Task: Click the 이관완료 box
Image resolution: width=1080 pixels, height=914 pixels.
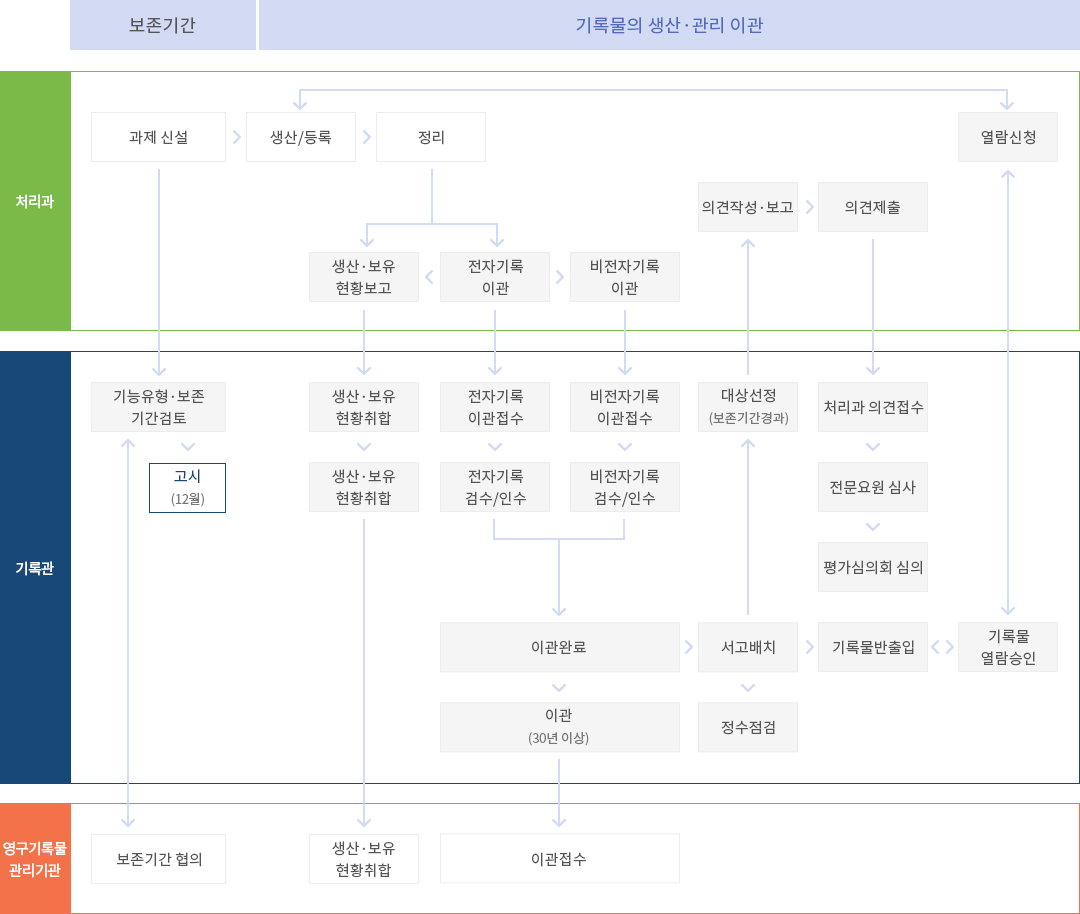Action: 559,647
